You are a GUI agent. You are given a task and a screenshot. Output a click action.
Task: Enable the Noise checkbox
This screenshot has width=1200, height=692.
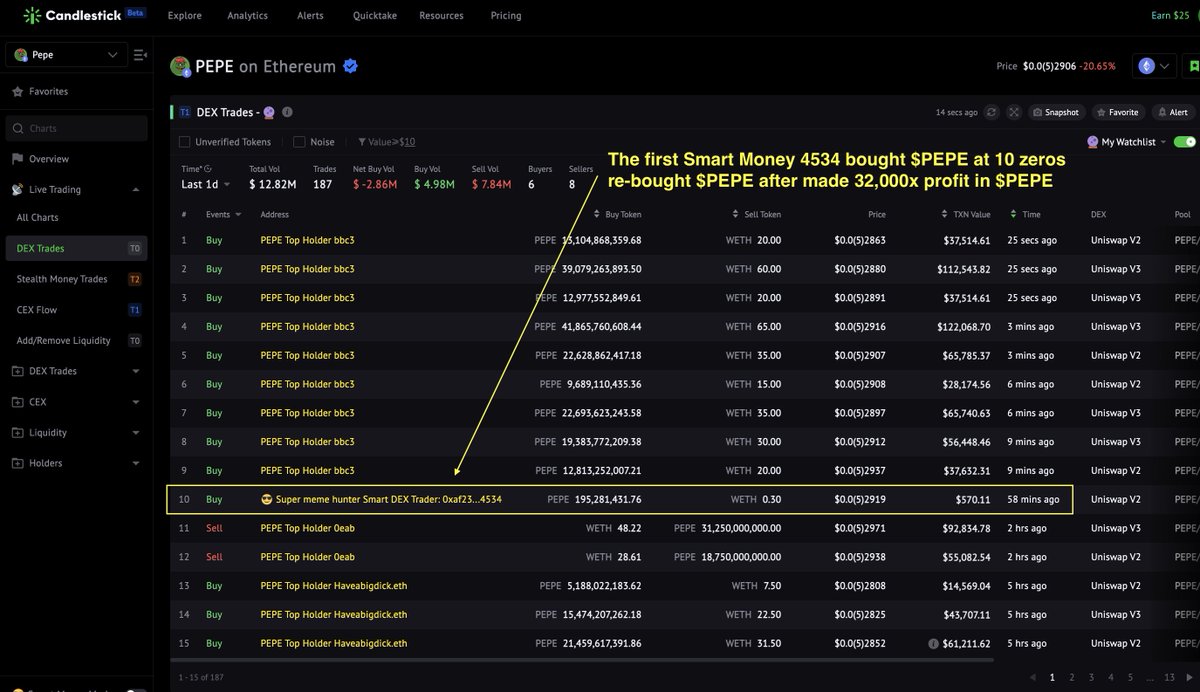(299, 142)
